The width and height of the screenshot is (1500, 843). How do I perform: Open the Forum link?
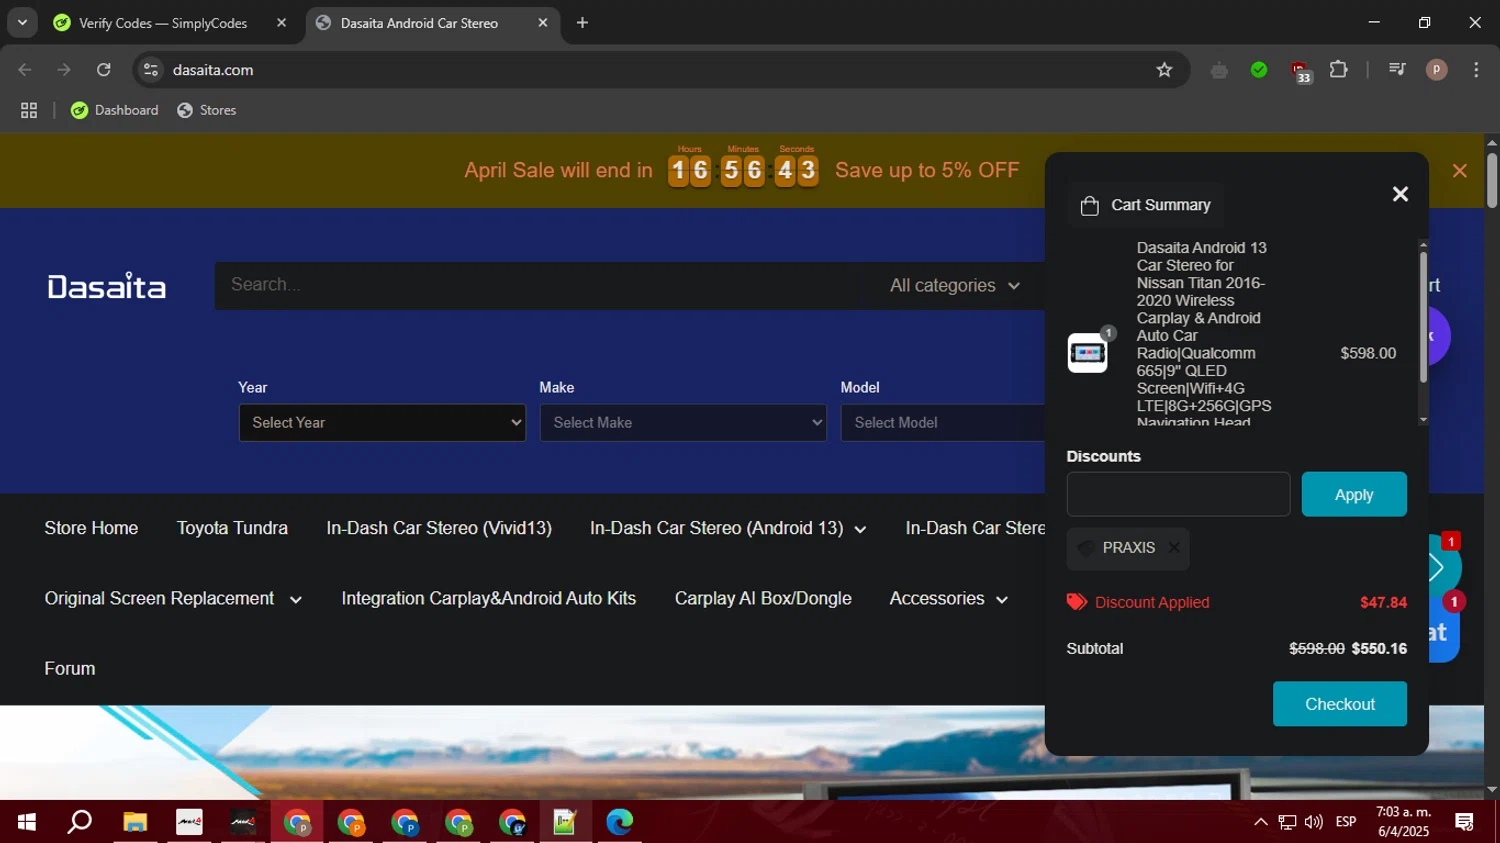tap(70, 669)
